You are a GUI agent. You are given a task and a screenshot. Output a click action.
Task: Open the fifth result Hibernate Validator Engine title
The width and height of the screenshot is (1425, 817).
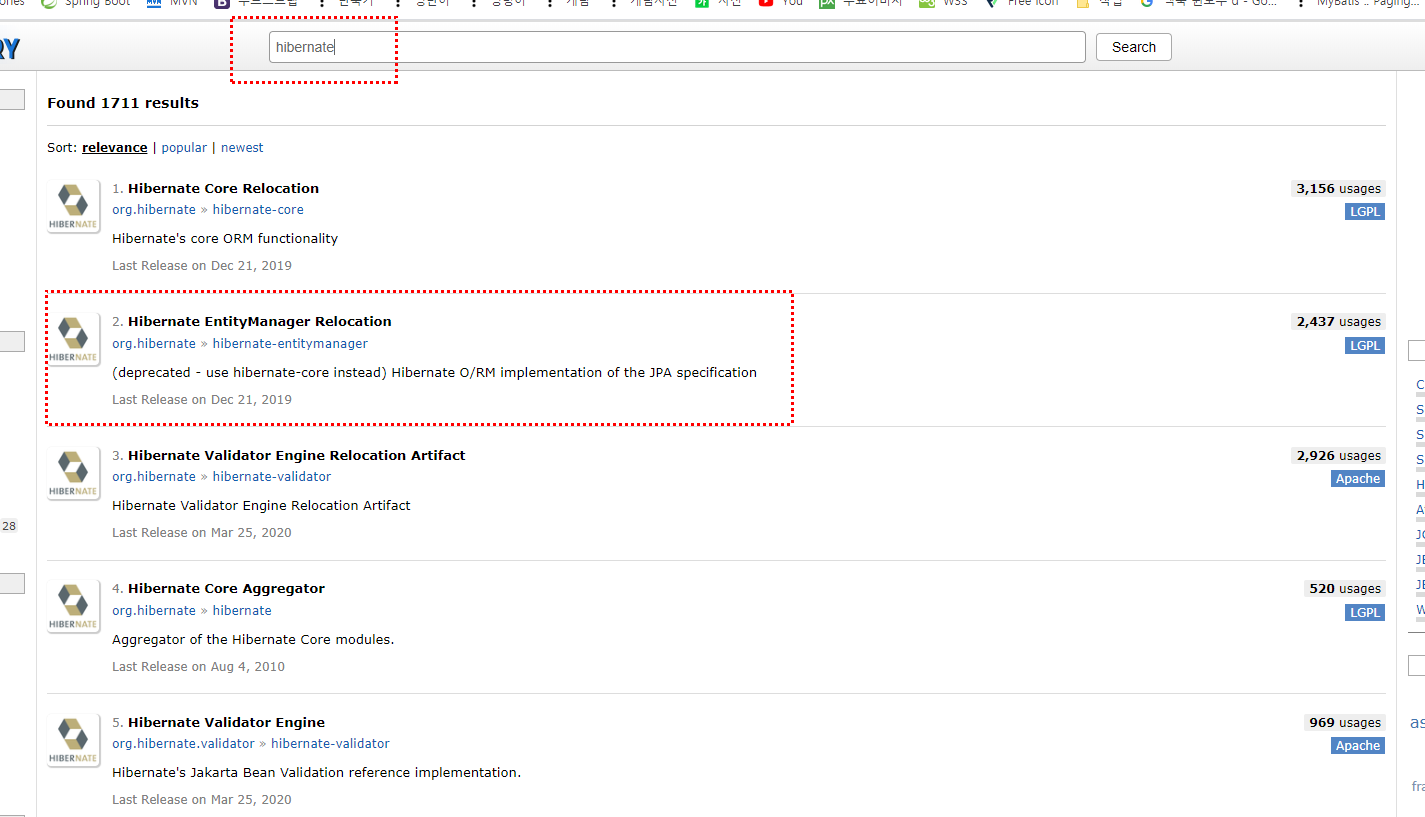pyautogui.click(x=226, y=722)
